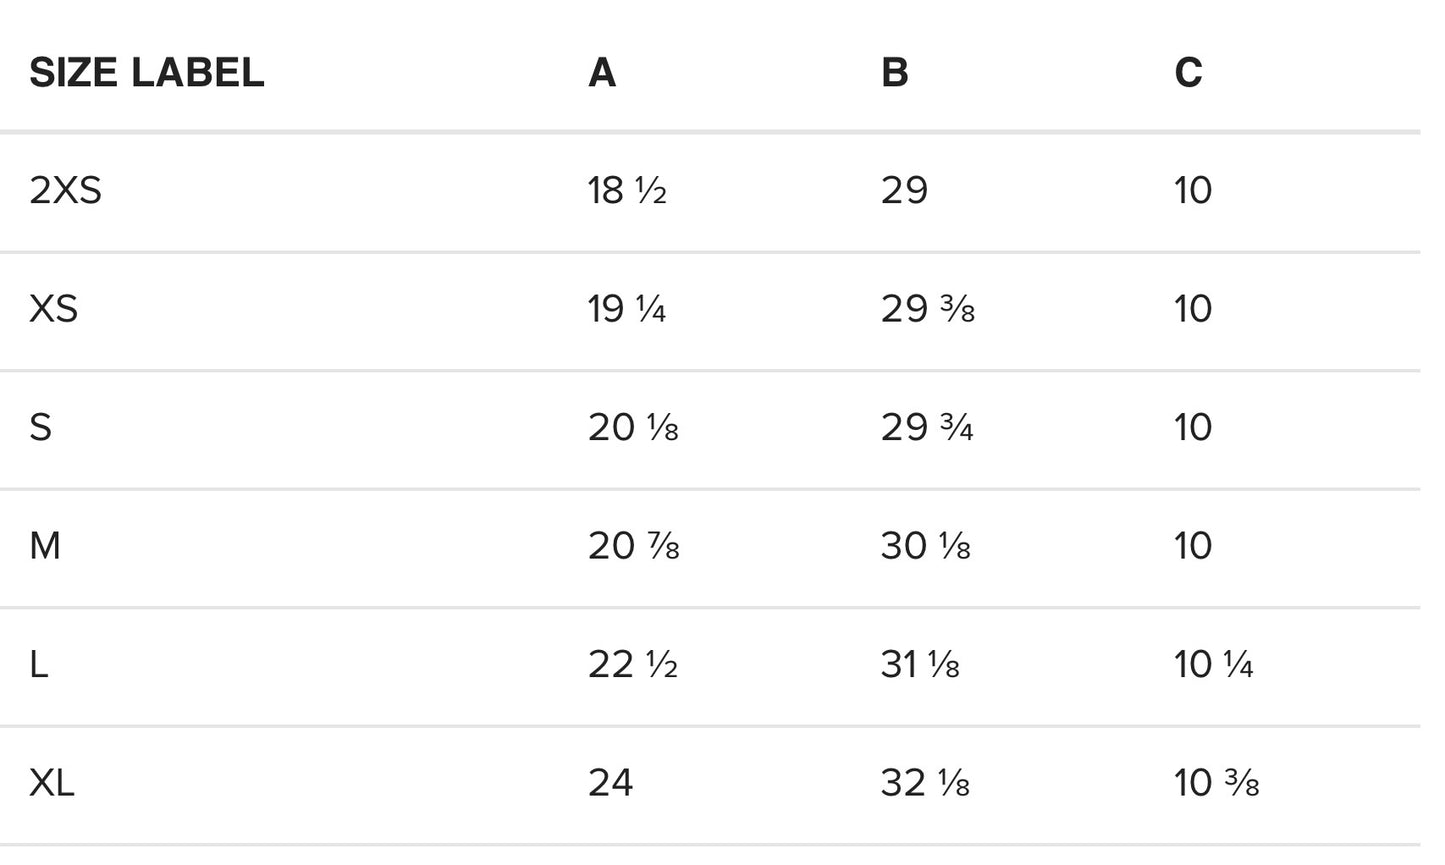Viewport: 1445px width, 865px height.
Task: Click the SIZE LABEL column header
Action: (147, 72)
